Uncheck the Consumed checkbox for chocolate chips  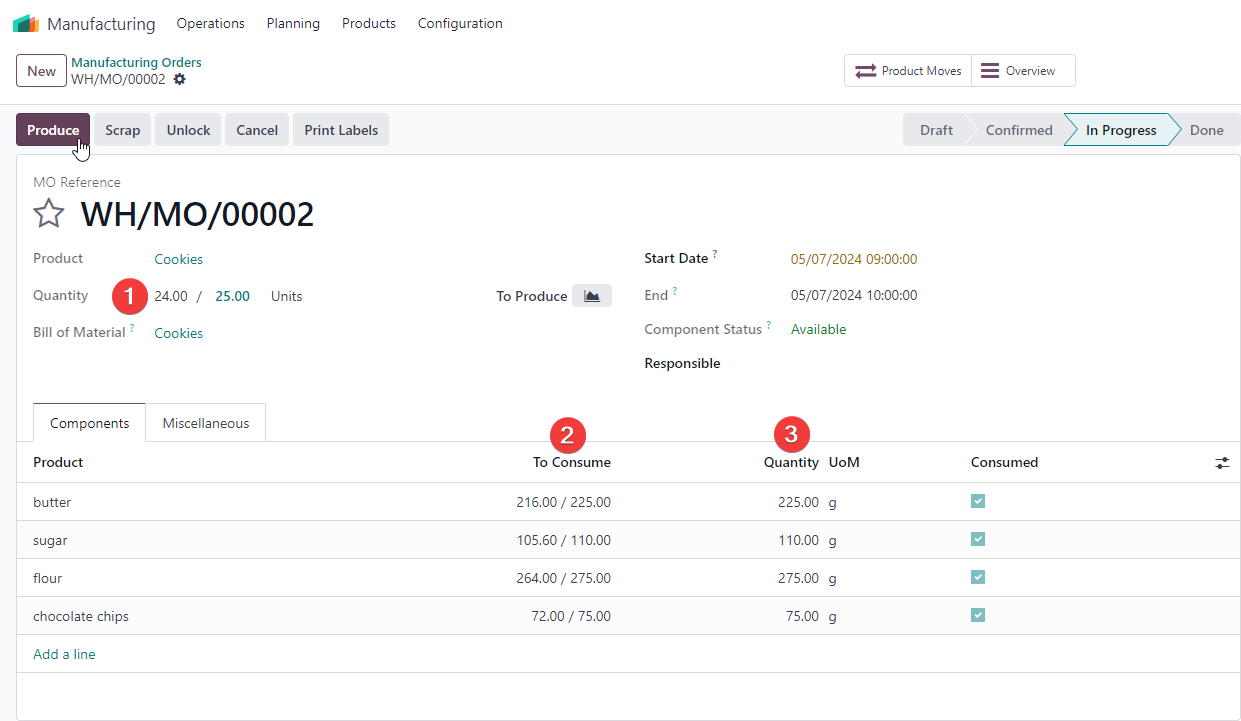coord(978,615)
